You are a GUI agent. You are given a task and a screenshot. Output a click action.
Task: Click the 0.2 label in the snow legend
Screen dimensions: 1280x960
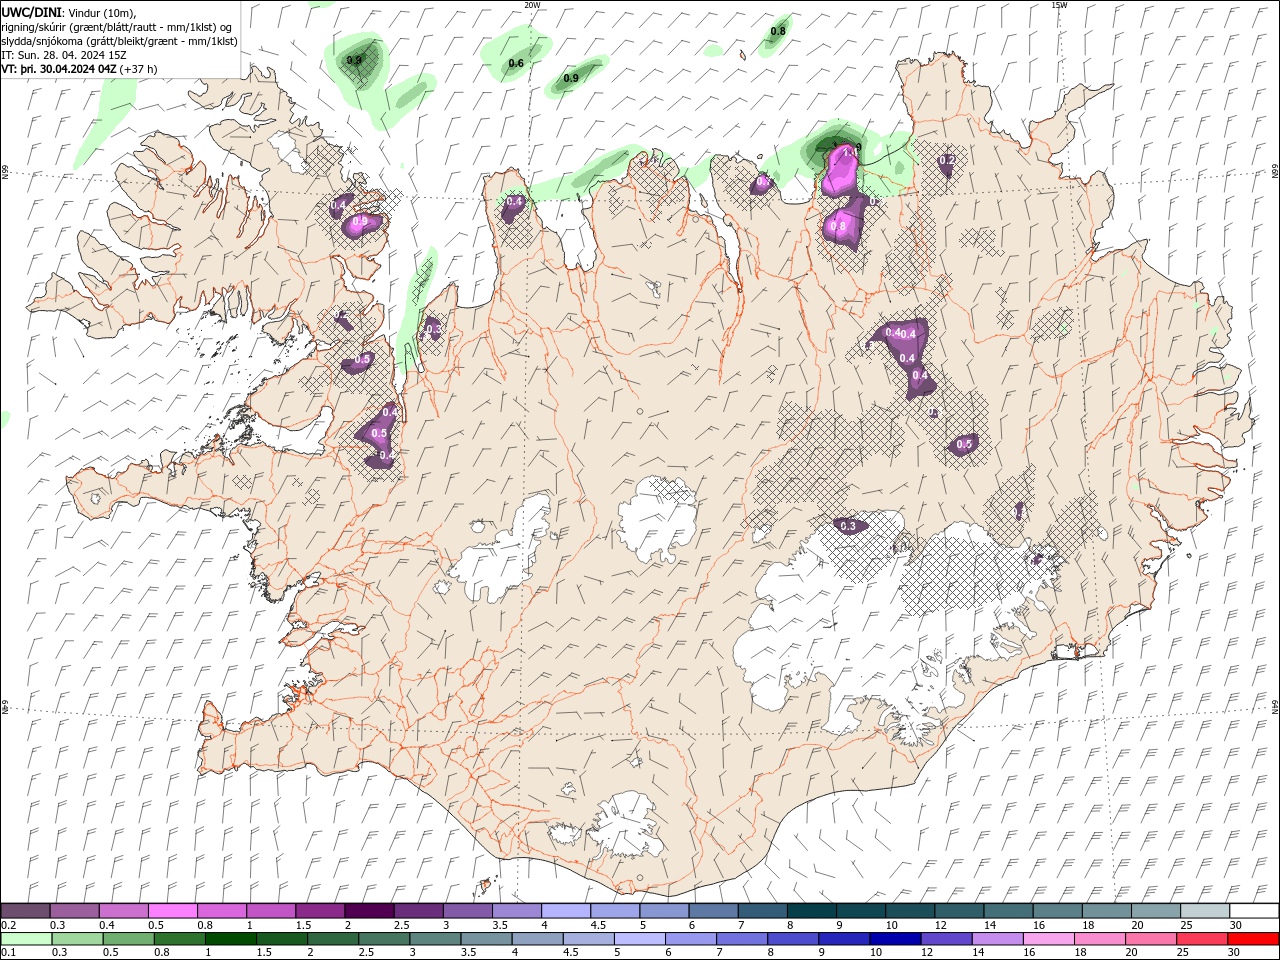(x=7, y=925)
